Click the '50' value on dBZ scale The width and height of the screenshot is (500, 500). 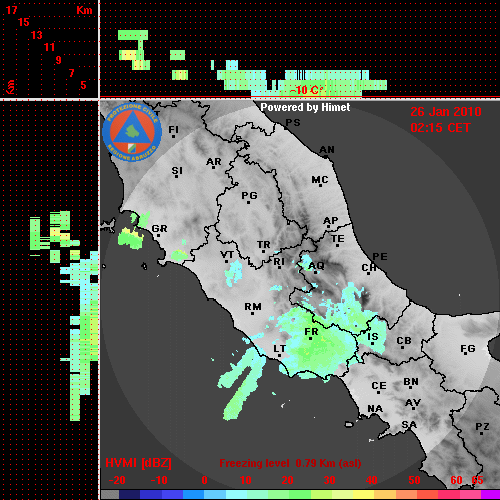pyautogui.click(x=414, y=480)
